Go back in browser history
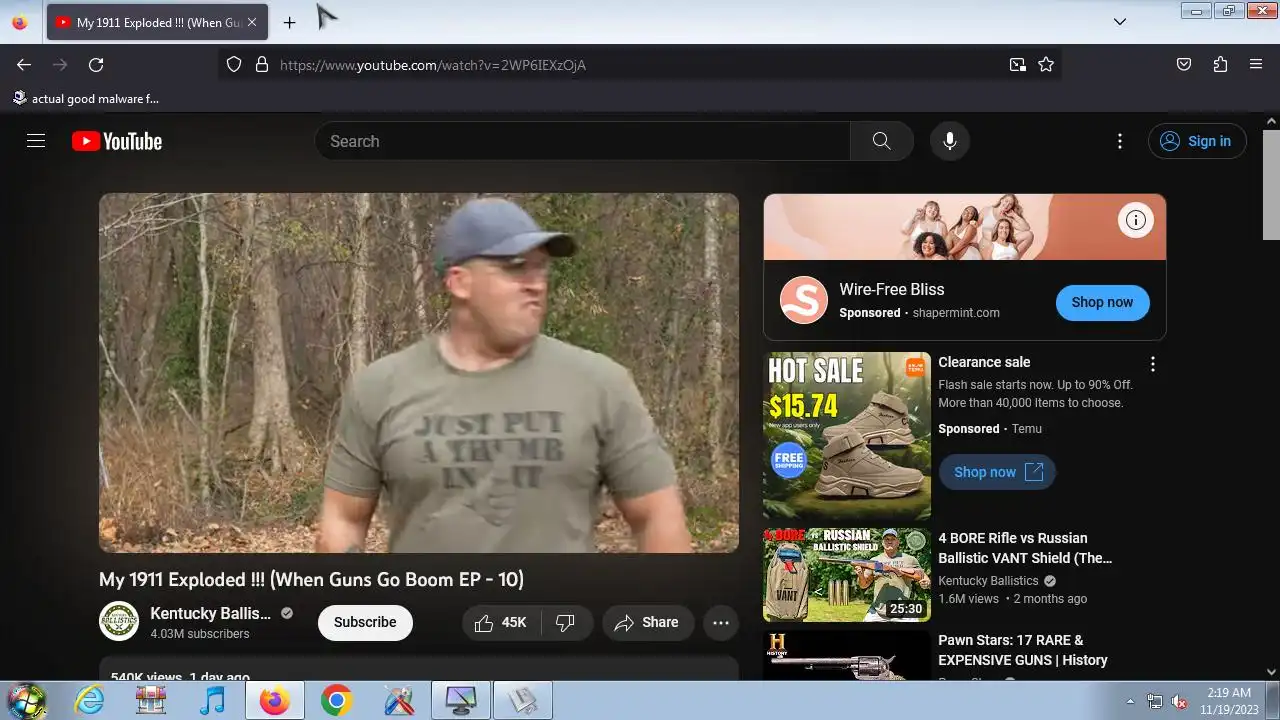Viewport: 1280px width, 720px height. pyautogui.click(x=24, y=64)
